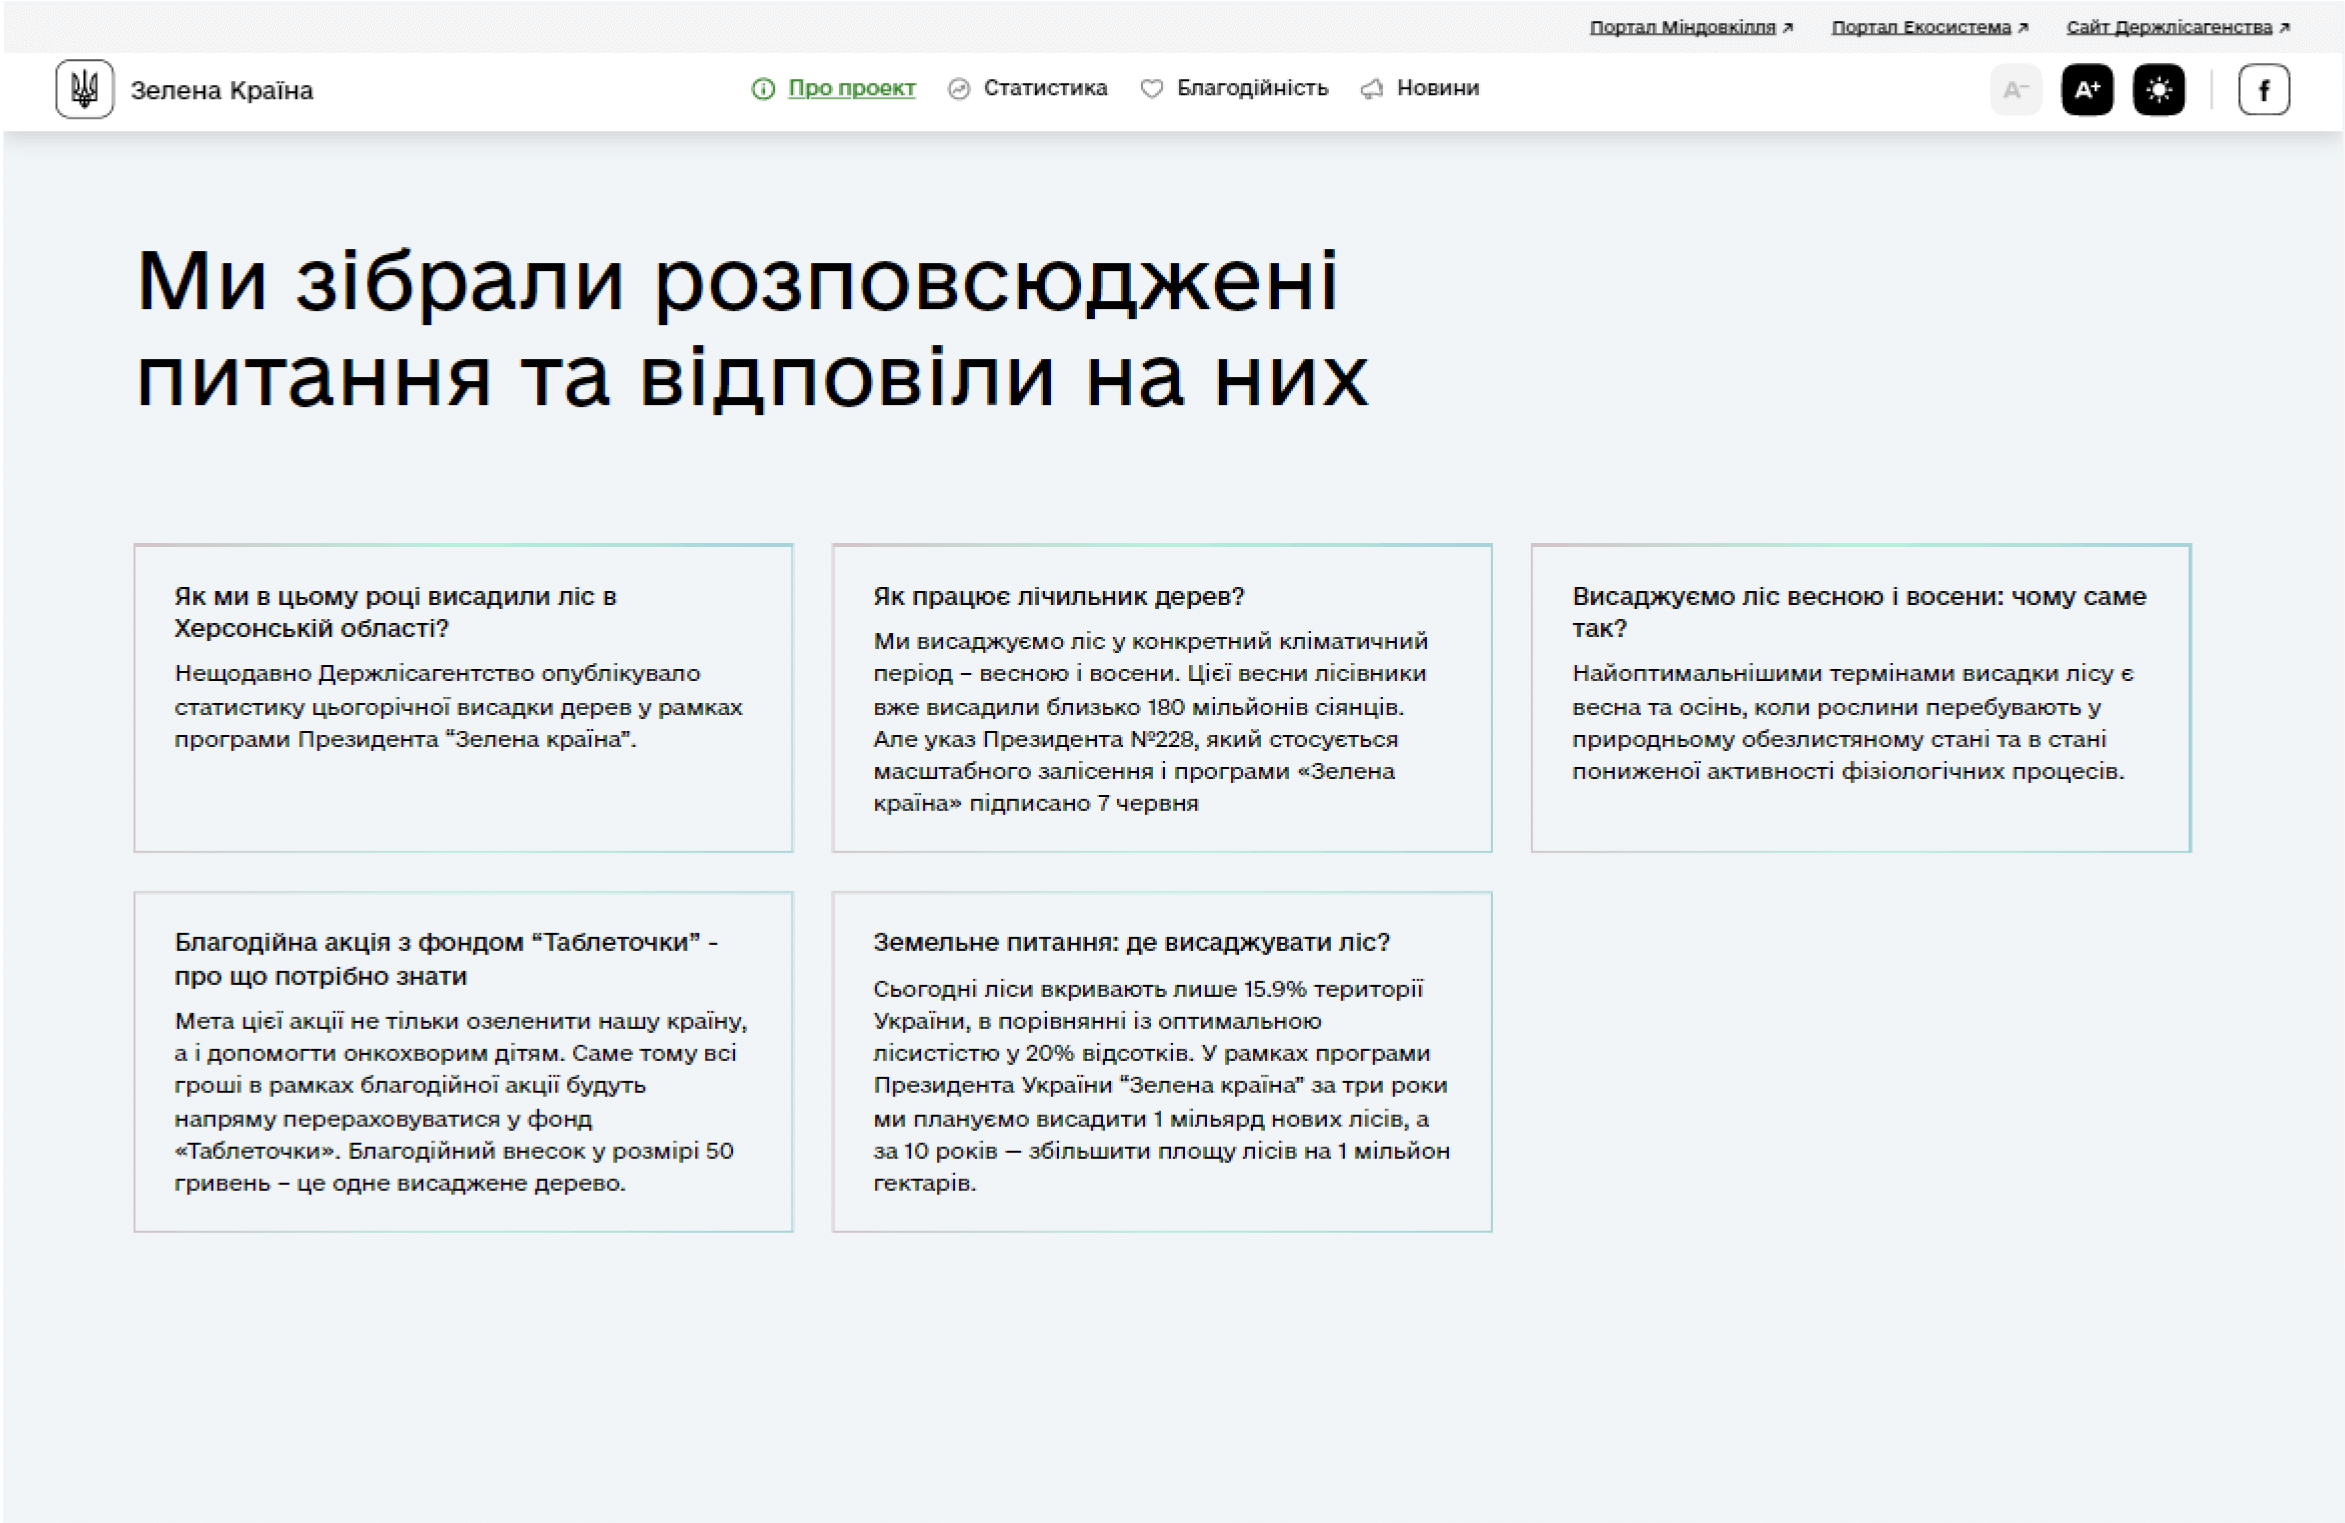Click the trident emblem in the site logo
The height and width of the screenshot is (1523, 2345).
click(x=84, y=89)
